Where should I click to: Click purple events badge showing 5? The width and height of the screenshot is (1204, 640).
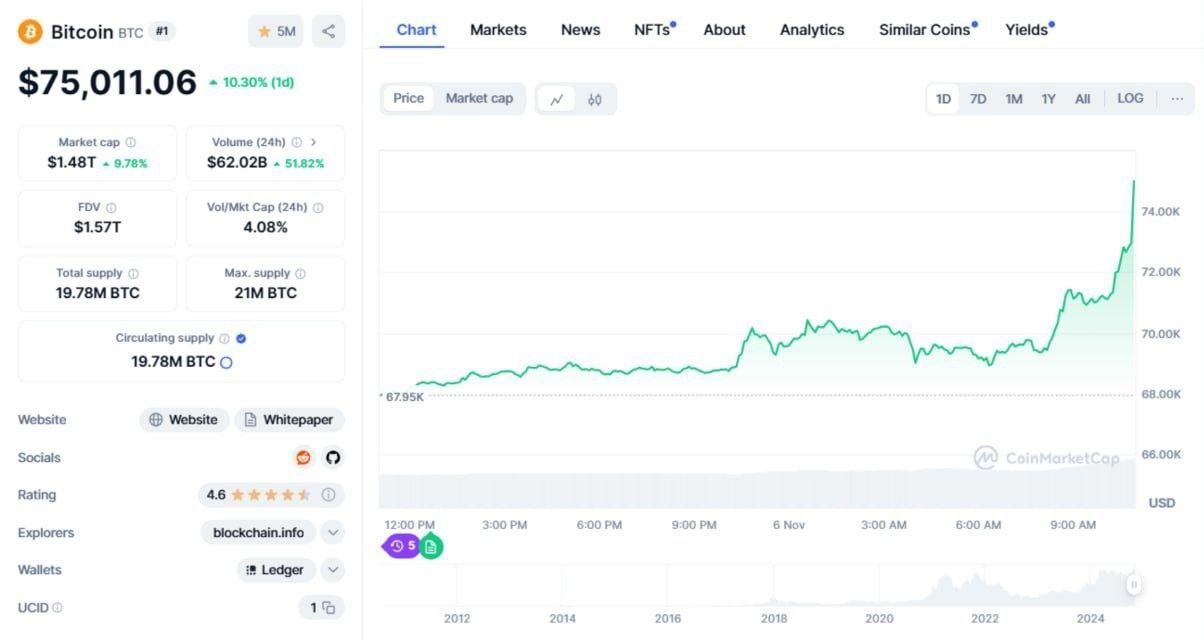[x=401, y=546]
